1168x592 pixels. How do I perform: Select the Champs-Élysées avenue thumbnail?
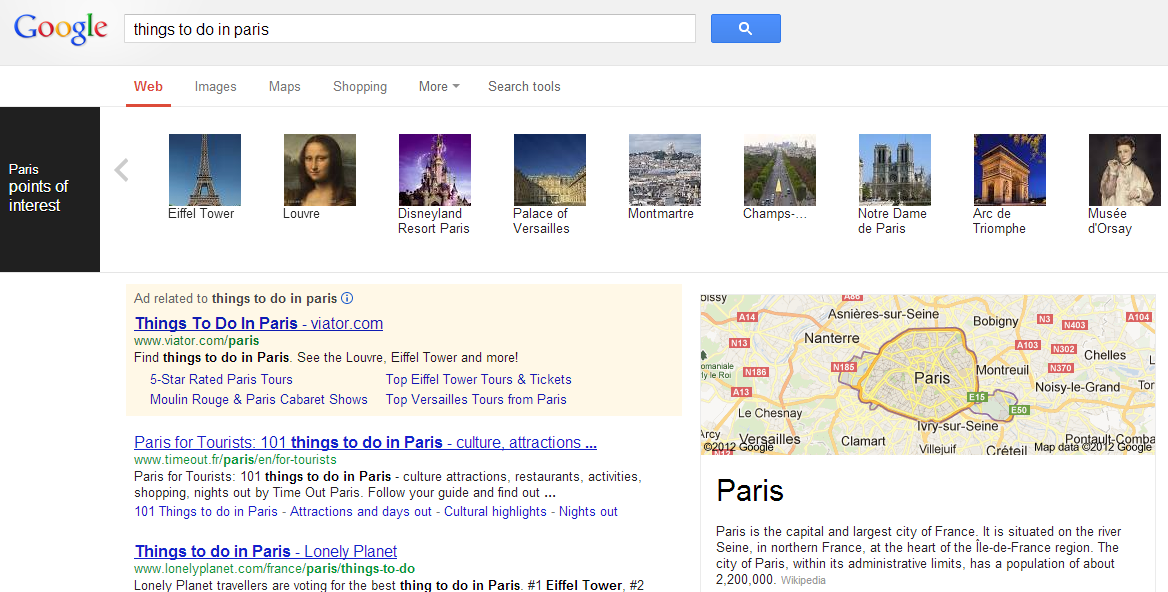(x=780, y=170)
